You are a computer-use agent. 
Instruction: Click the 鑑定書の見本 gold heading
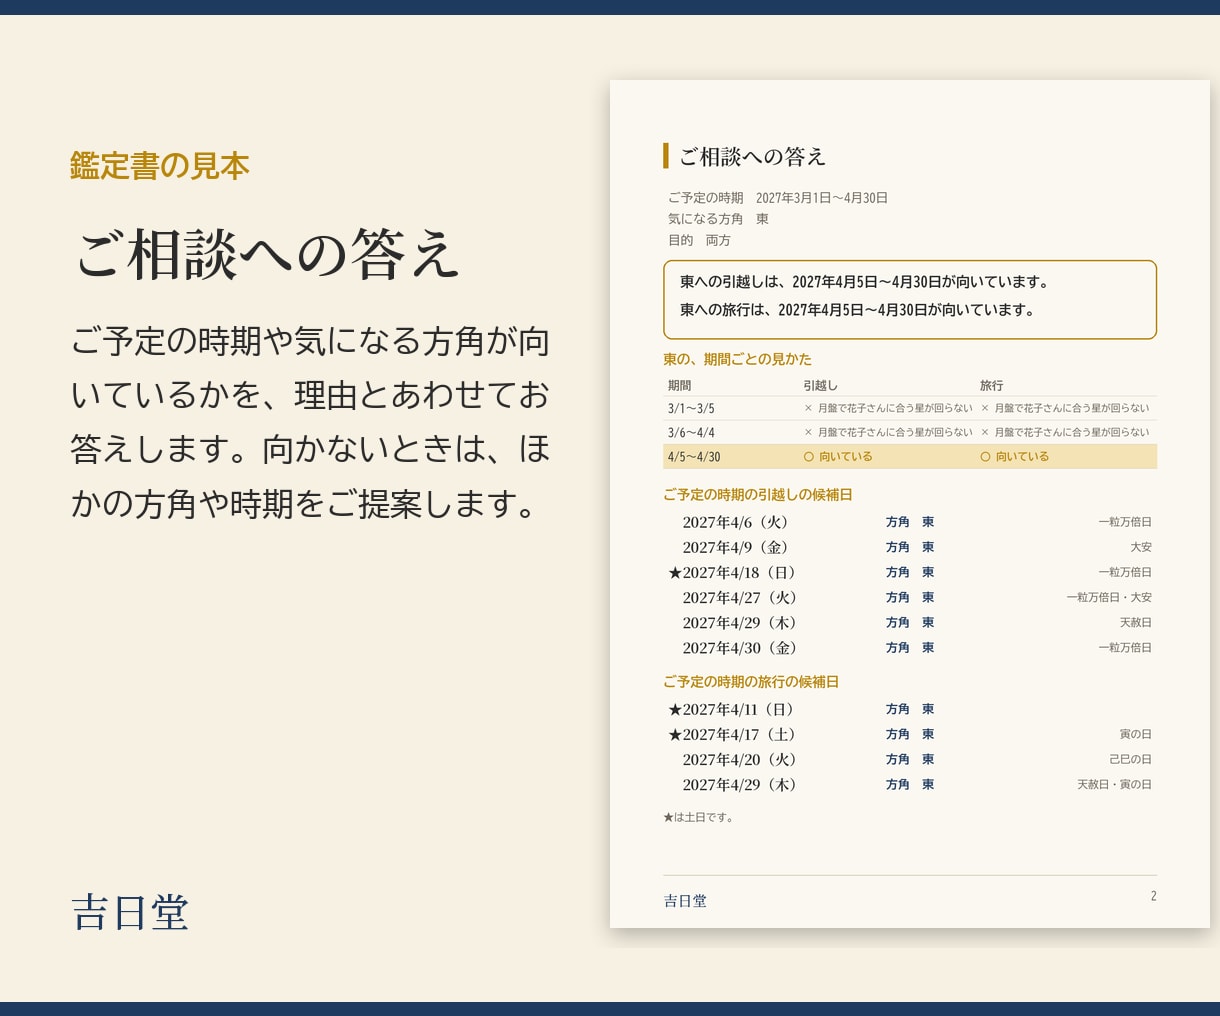pyautogui.click(x=160, y=165)
